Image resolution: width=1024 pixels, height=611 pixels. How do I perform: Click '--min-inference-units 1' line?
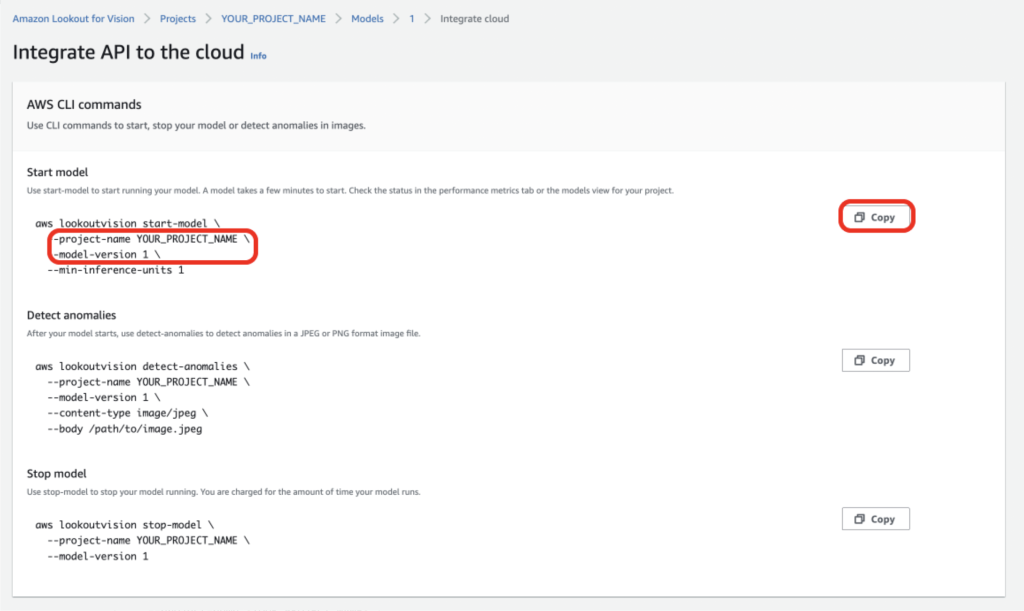pyautogui.click(x=116, y=270)
